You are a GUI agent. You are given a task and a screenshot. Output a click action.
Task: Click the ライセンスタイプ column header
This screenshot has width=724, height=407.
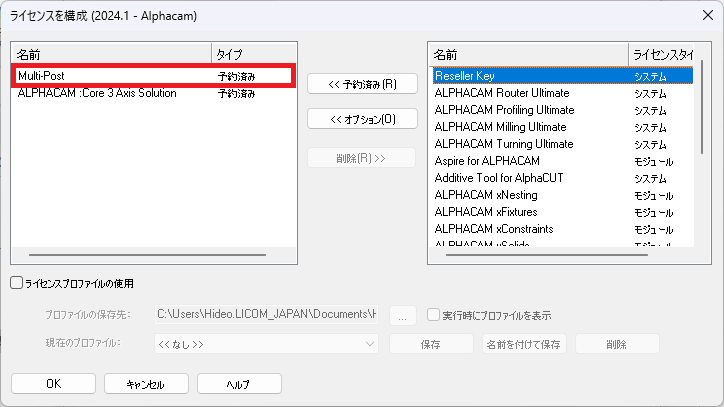click(661, 55)
